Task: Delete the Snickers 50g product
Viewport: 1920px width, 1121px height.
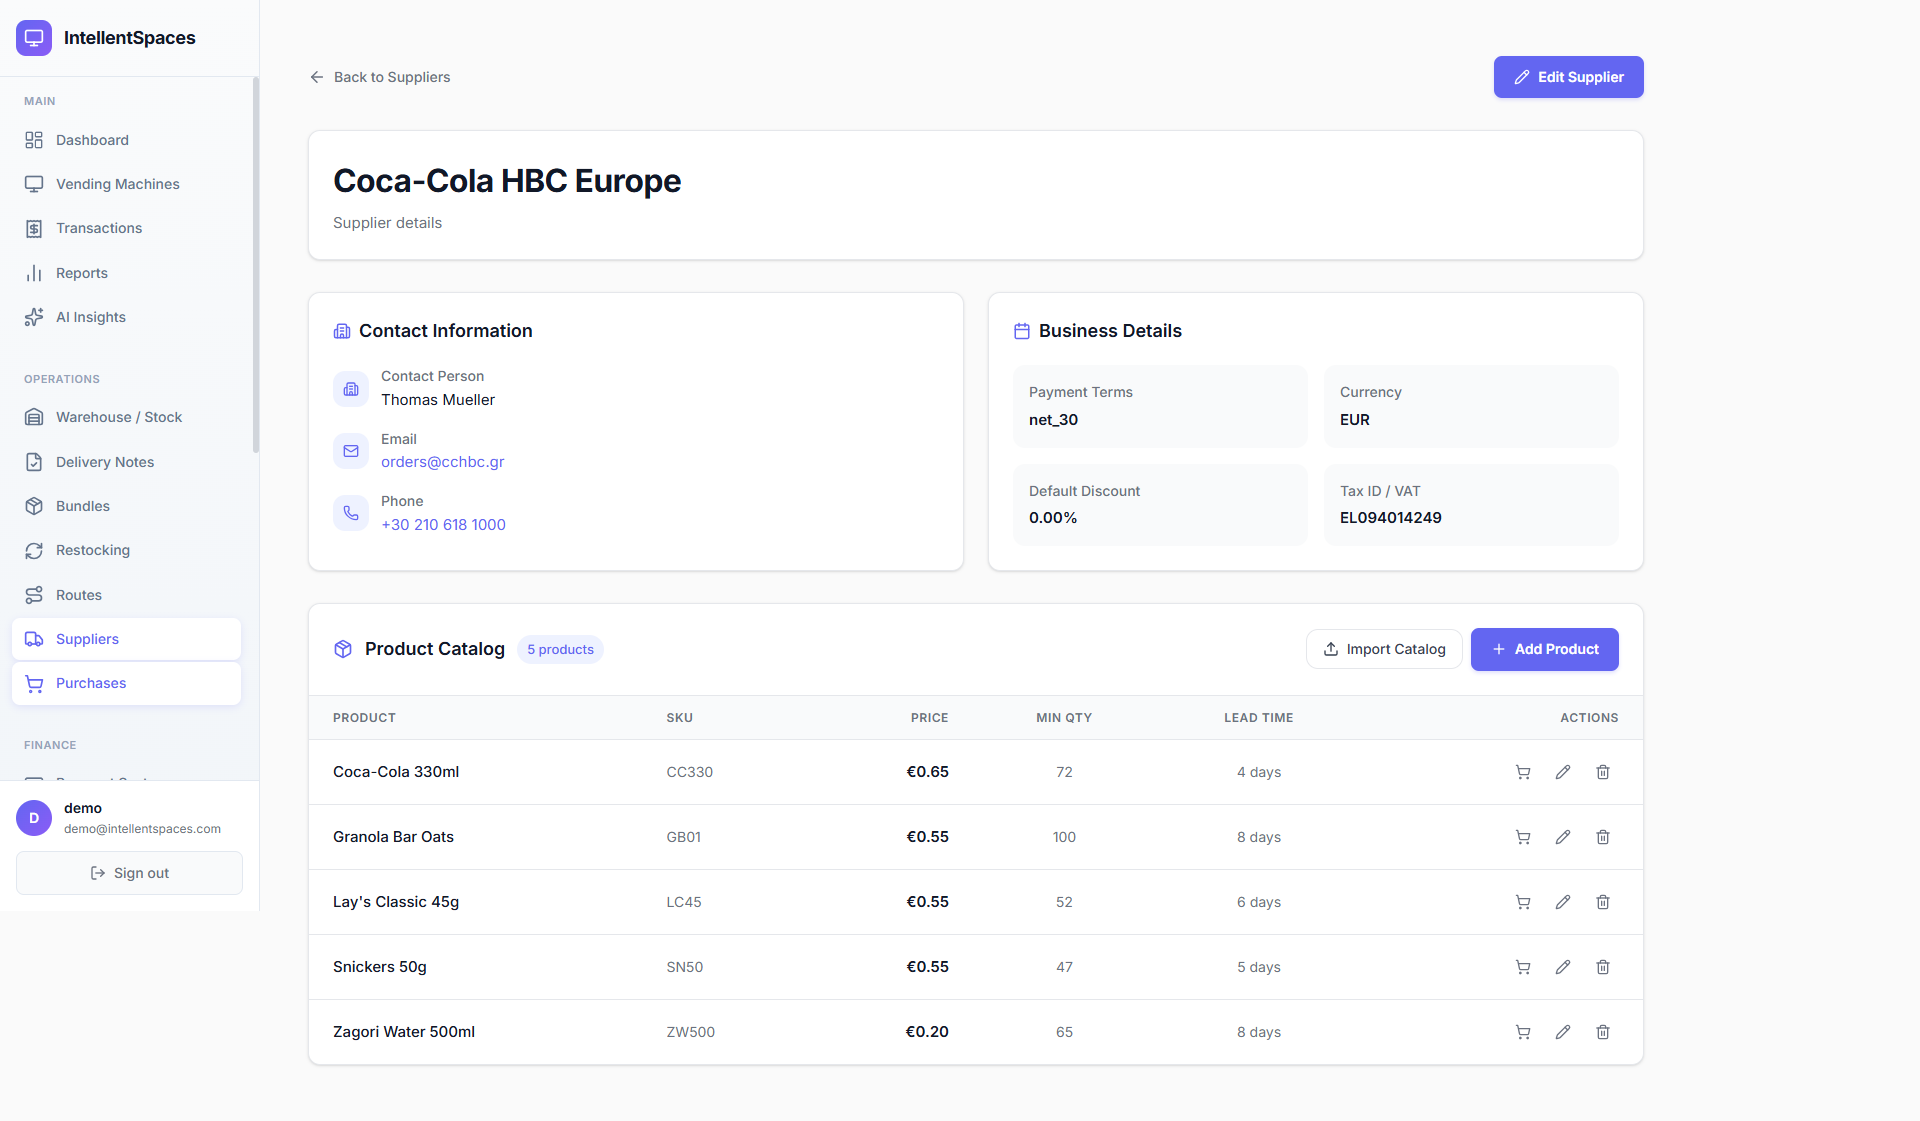Action: [x=1603, y=967]
